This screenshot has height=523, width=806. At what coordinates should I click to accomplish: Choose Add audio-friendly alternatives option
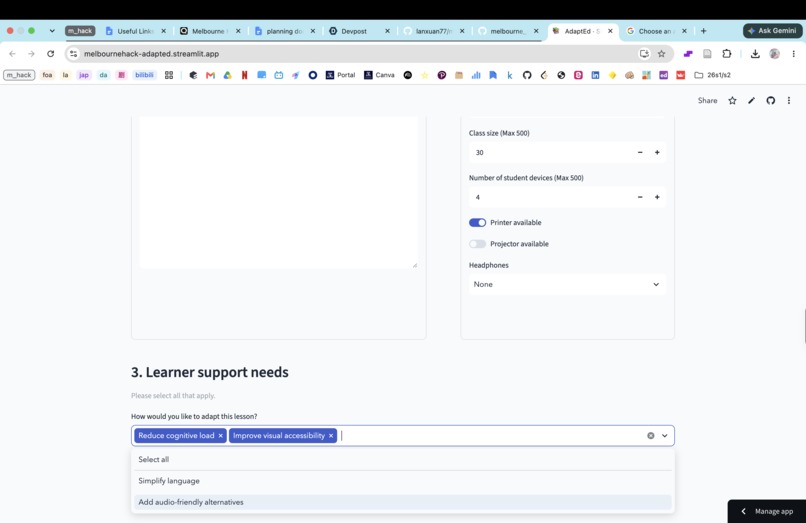(x=402, y=502)
